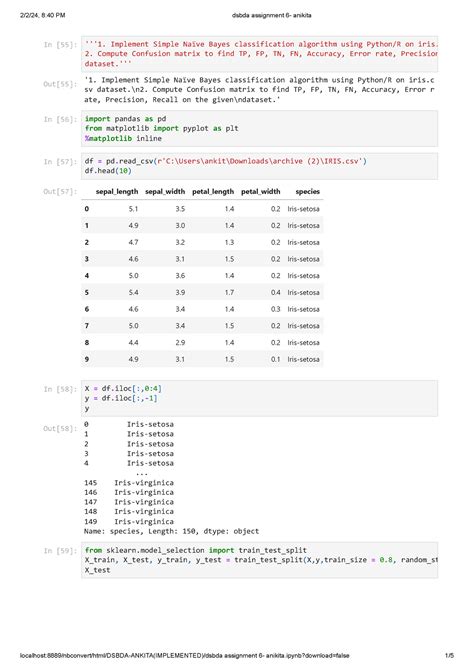The image size is (474, 670).
Task: Click the page number 1/5
Action: point(449,655)
